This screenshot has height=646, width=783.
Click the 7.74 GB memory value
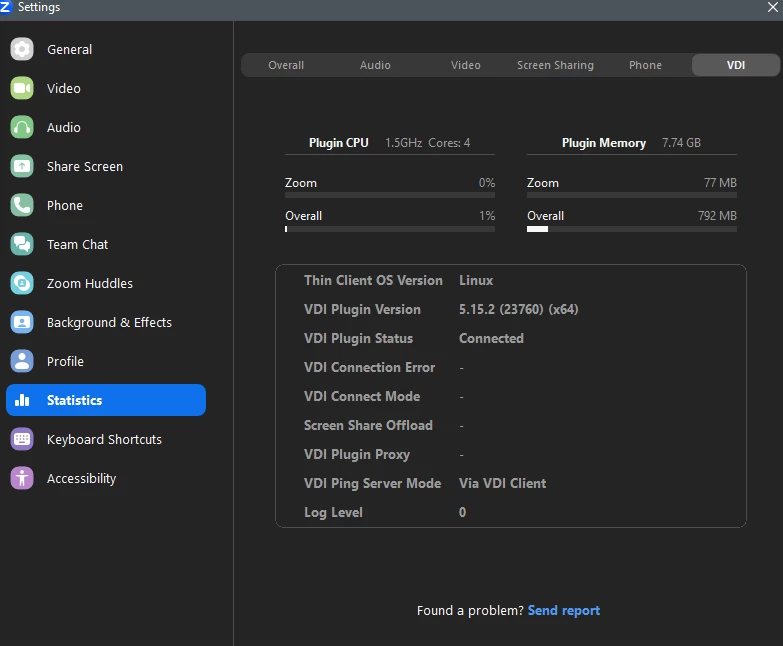(681, 143)
